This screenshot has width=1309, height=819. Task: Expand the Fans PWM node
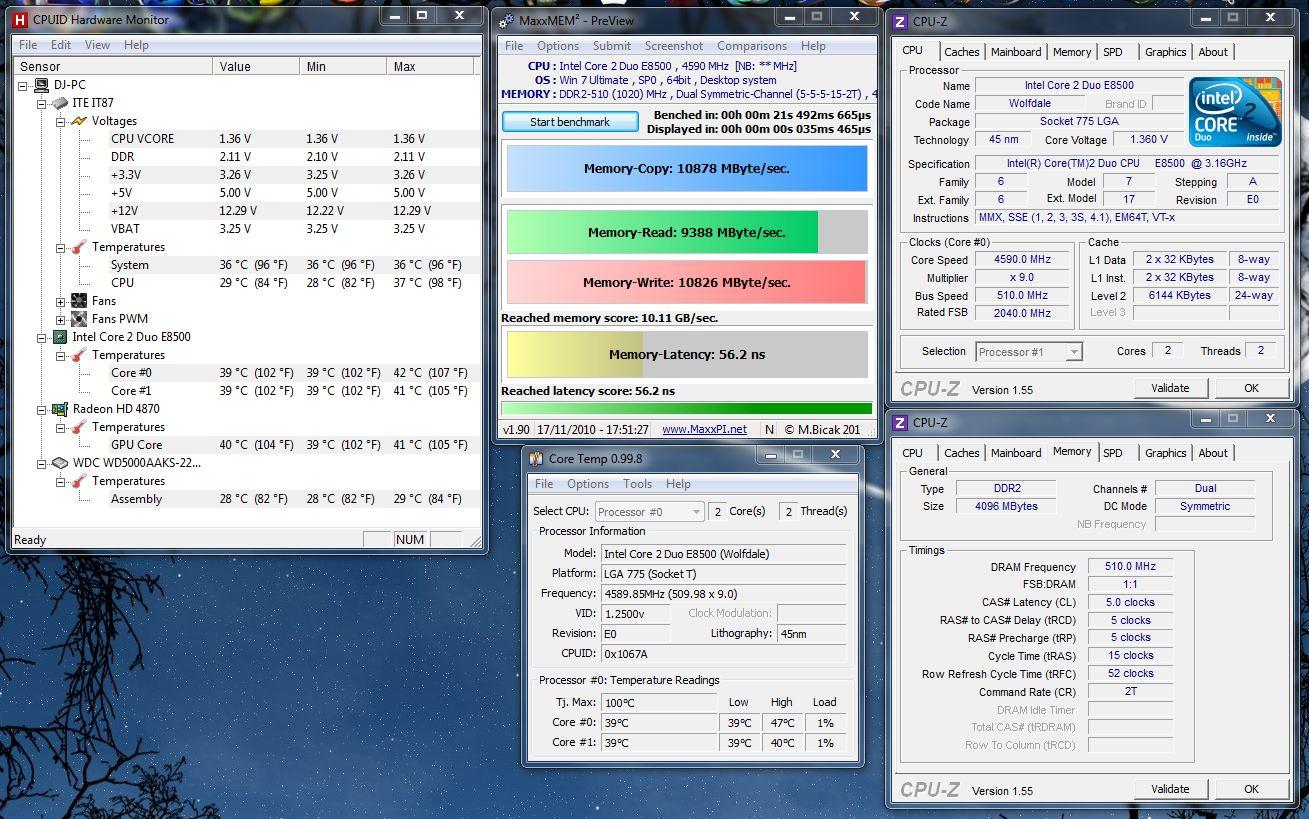(x=60, y=319)
